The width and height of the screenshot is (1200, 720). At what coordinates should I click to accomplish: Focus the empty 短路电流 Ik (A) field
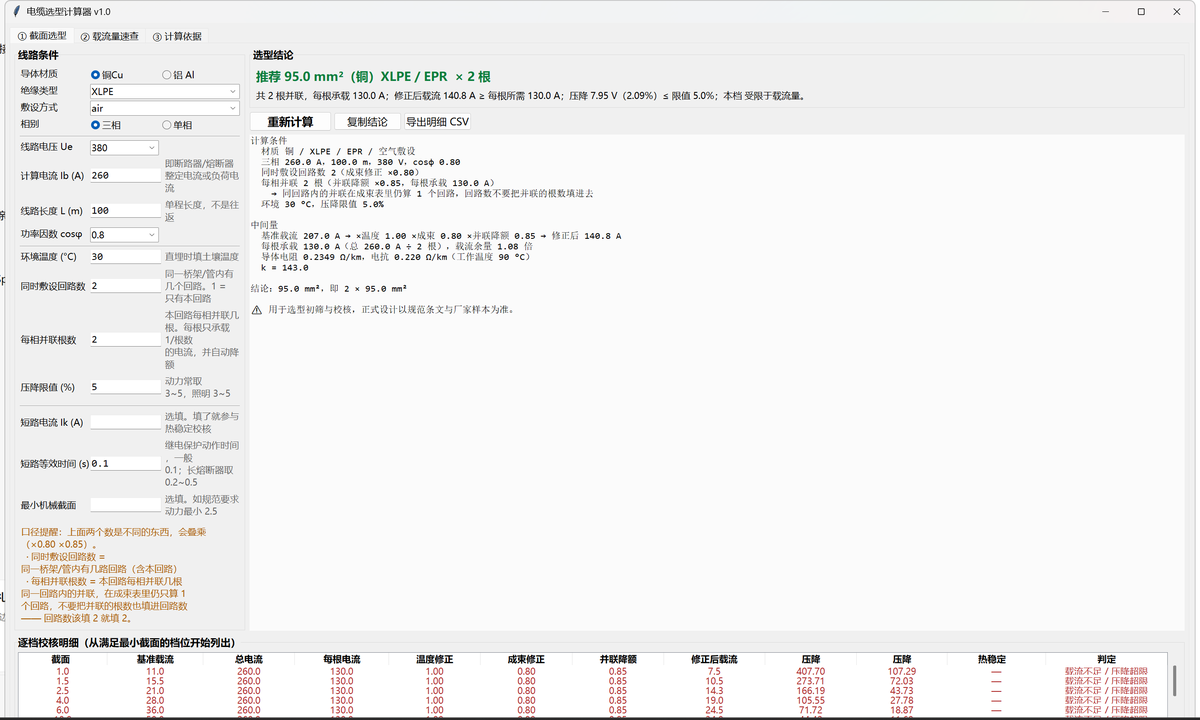(x=125, y=422)
